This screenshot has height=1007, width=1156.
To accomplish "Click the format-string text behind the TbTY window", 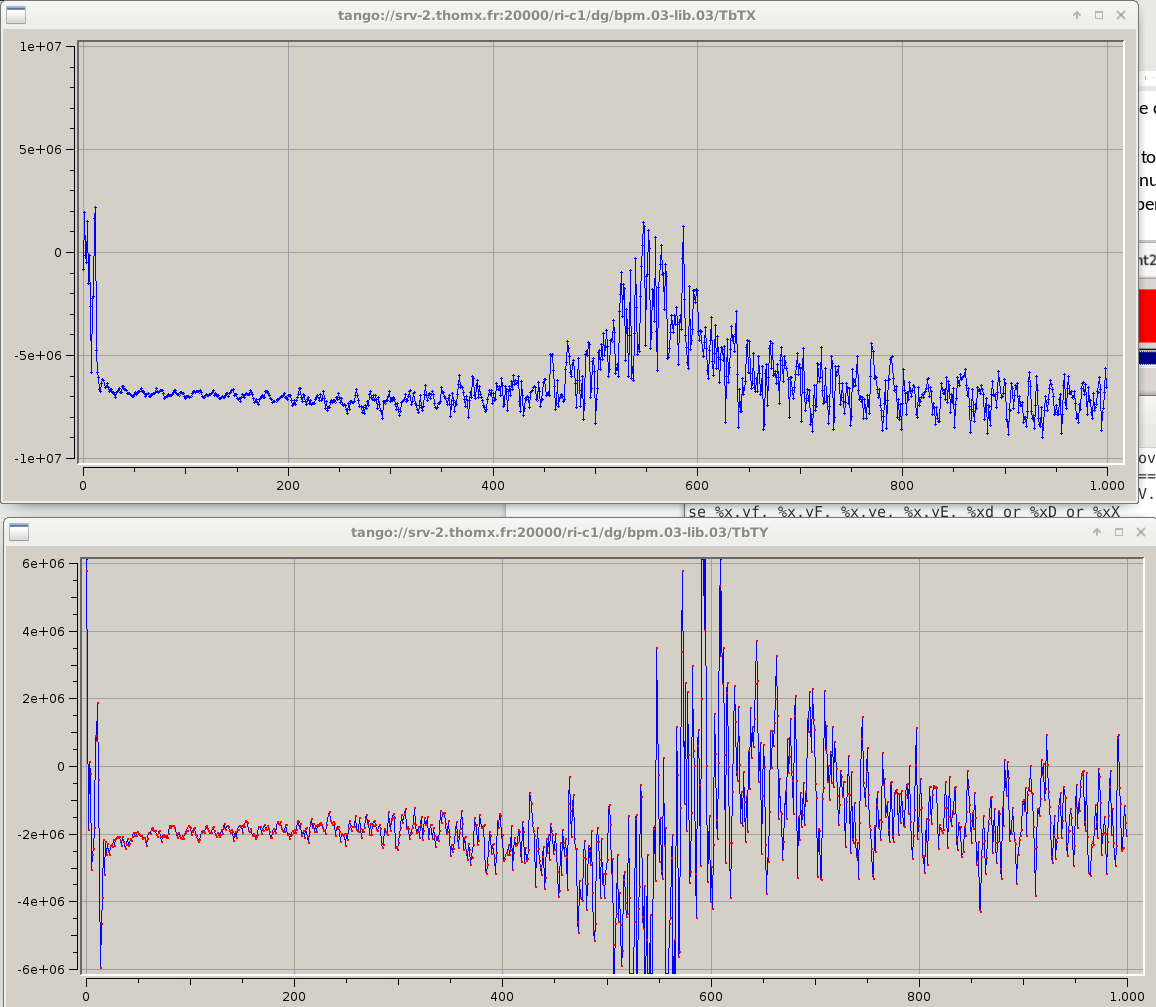I will (900, 511).
